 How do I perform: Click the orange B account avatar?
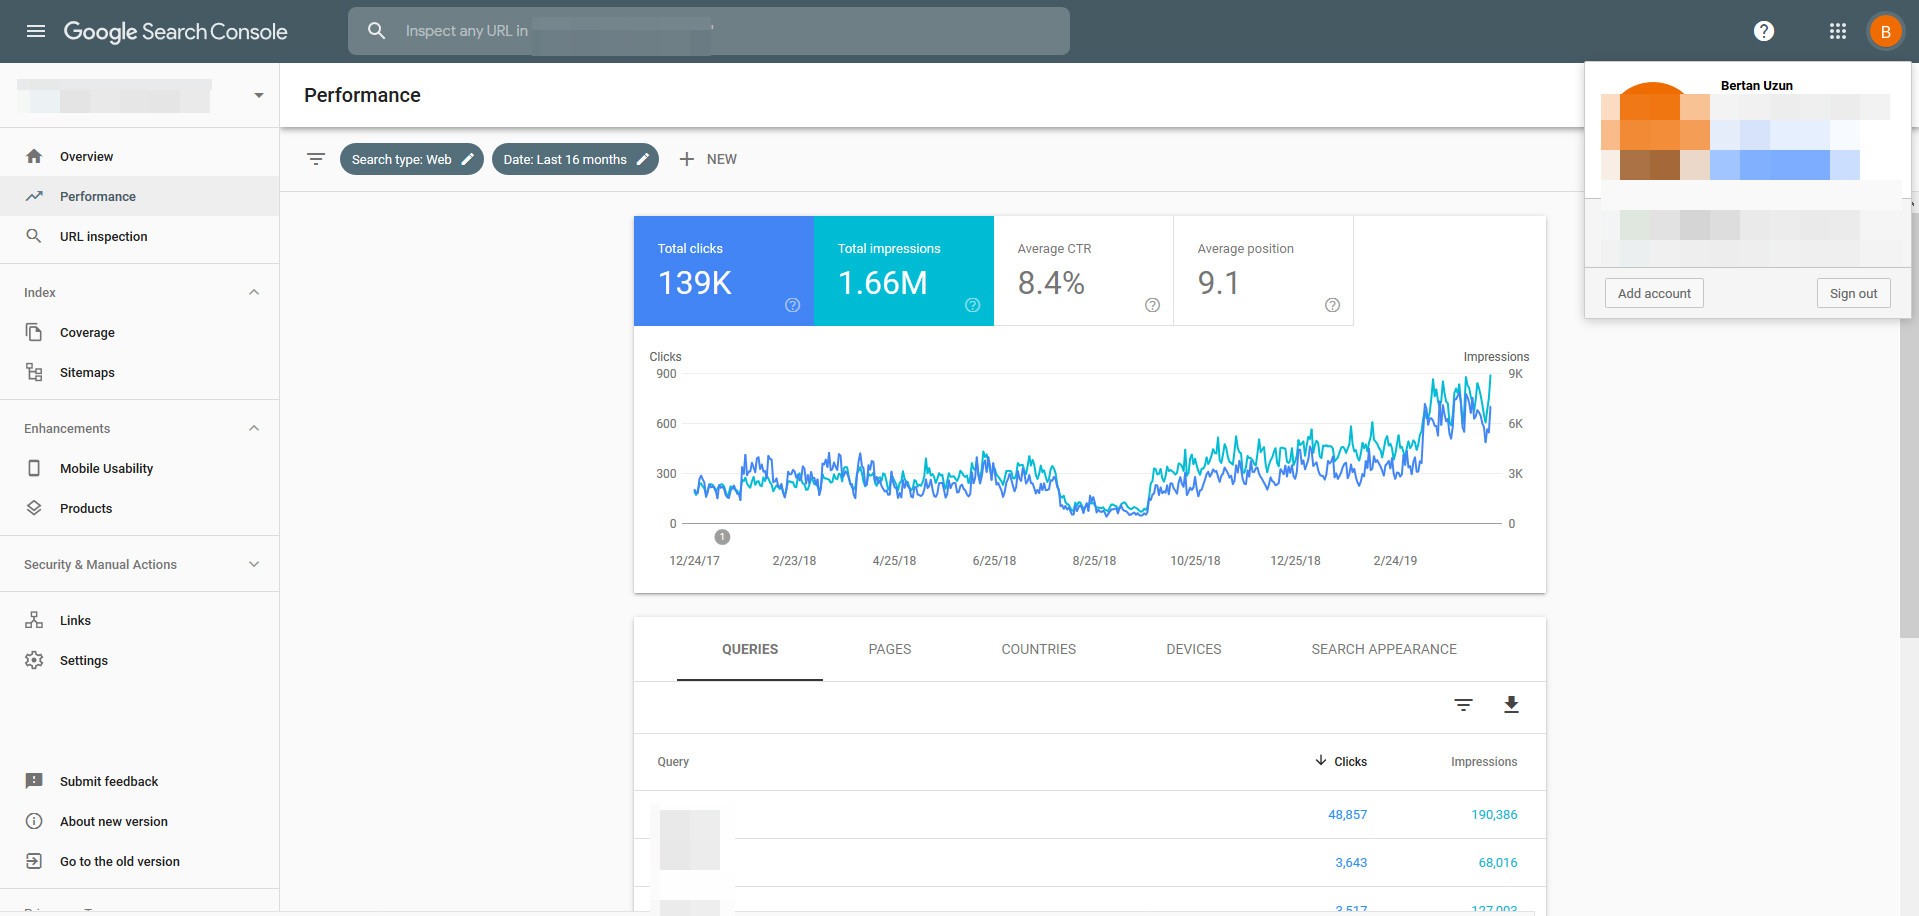[1885, 31]
